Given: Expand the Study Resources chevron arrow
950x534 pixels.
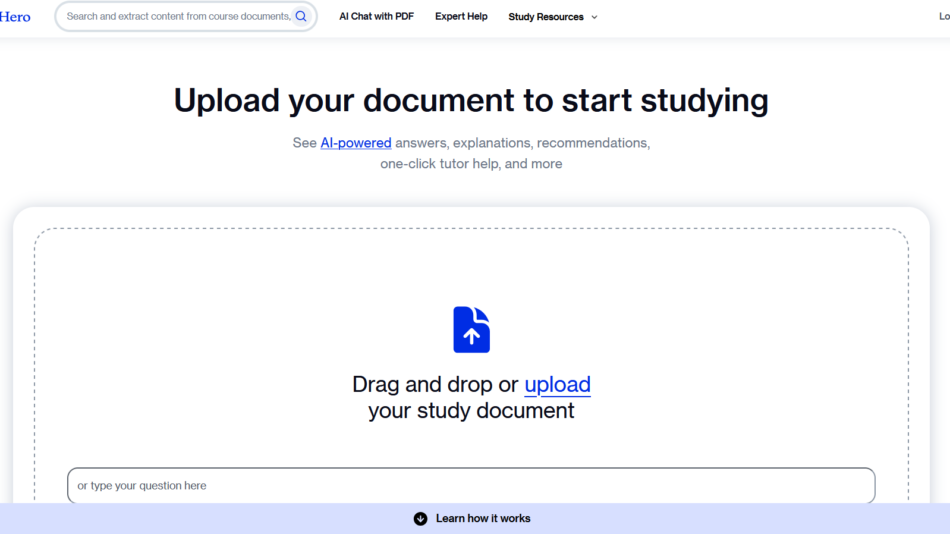Looking at the screenshot, I should point(594,17).
